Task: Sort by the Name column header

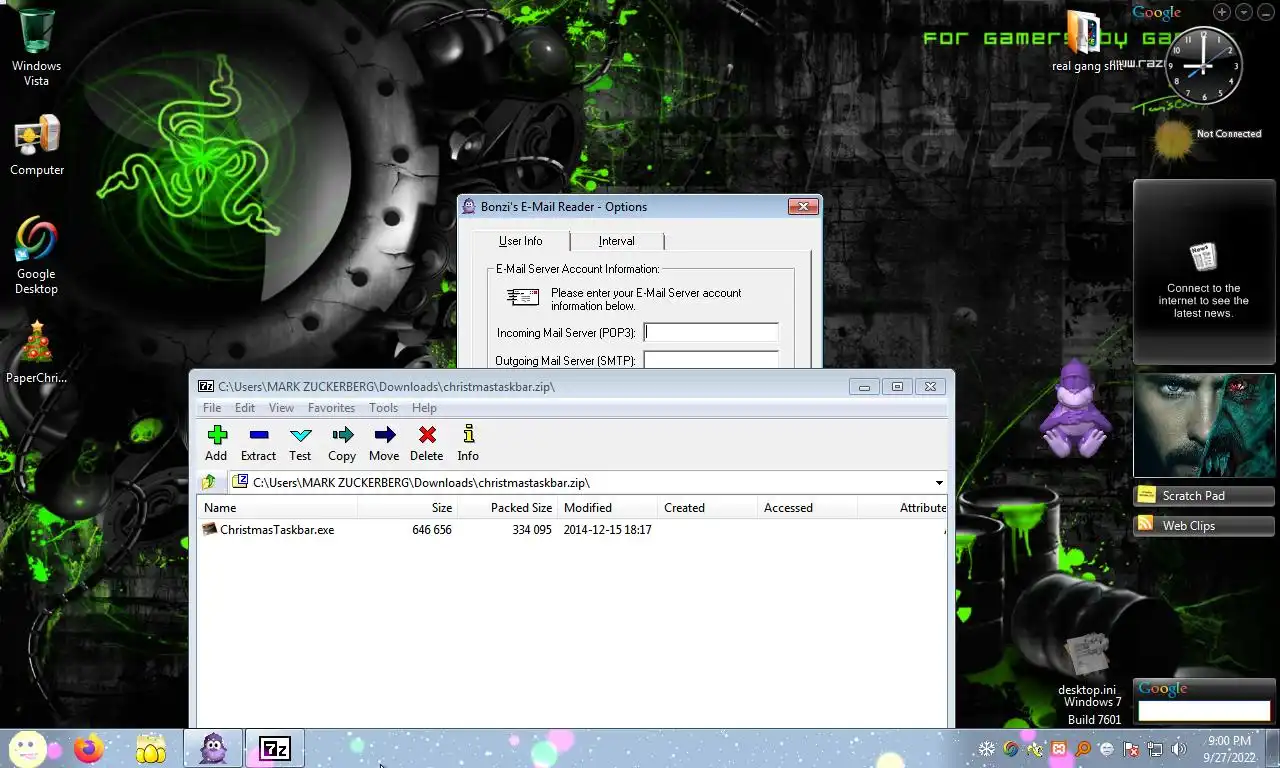Action: (x=277, y=508)
